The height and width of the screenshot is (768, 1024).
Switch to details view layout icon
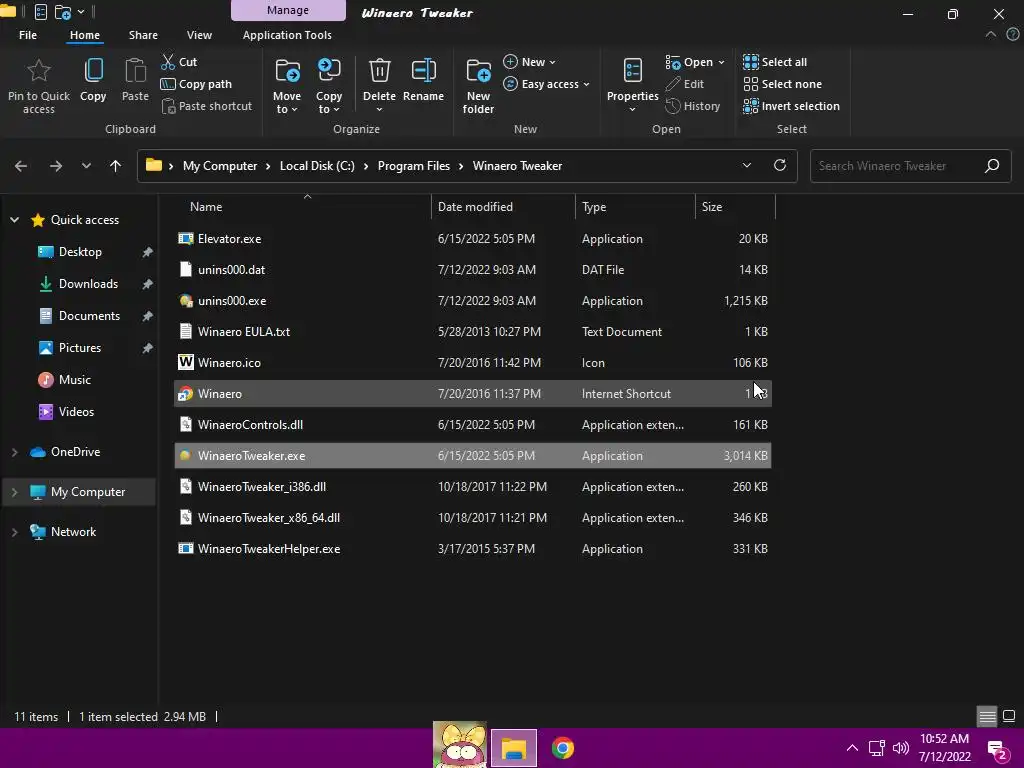click(987, 716)
